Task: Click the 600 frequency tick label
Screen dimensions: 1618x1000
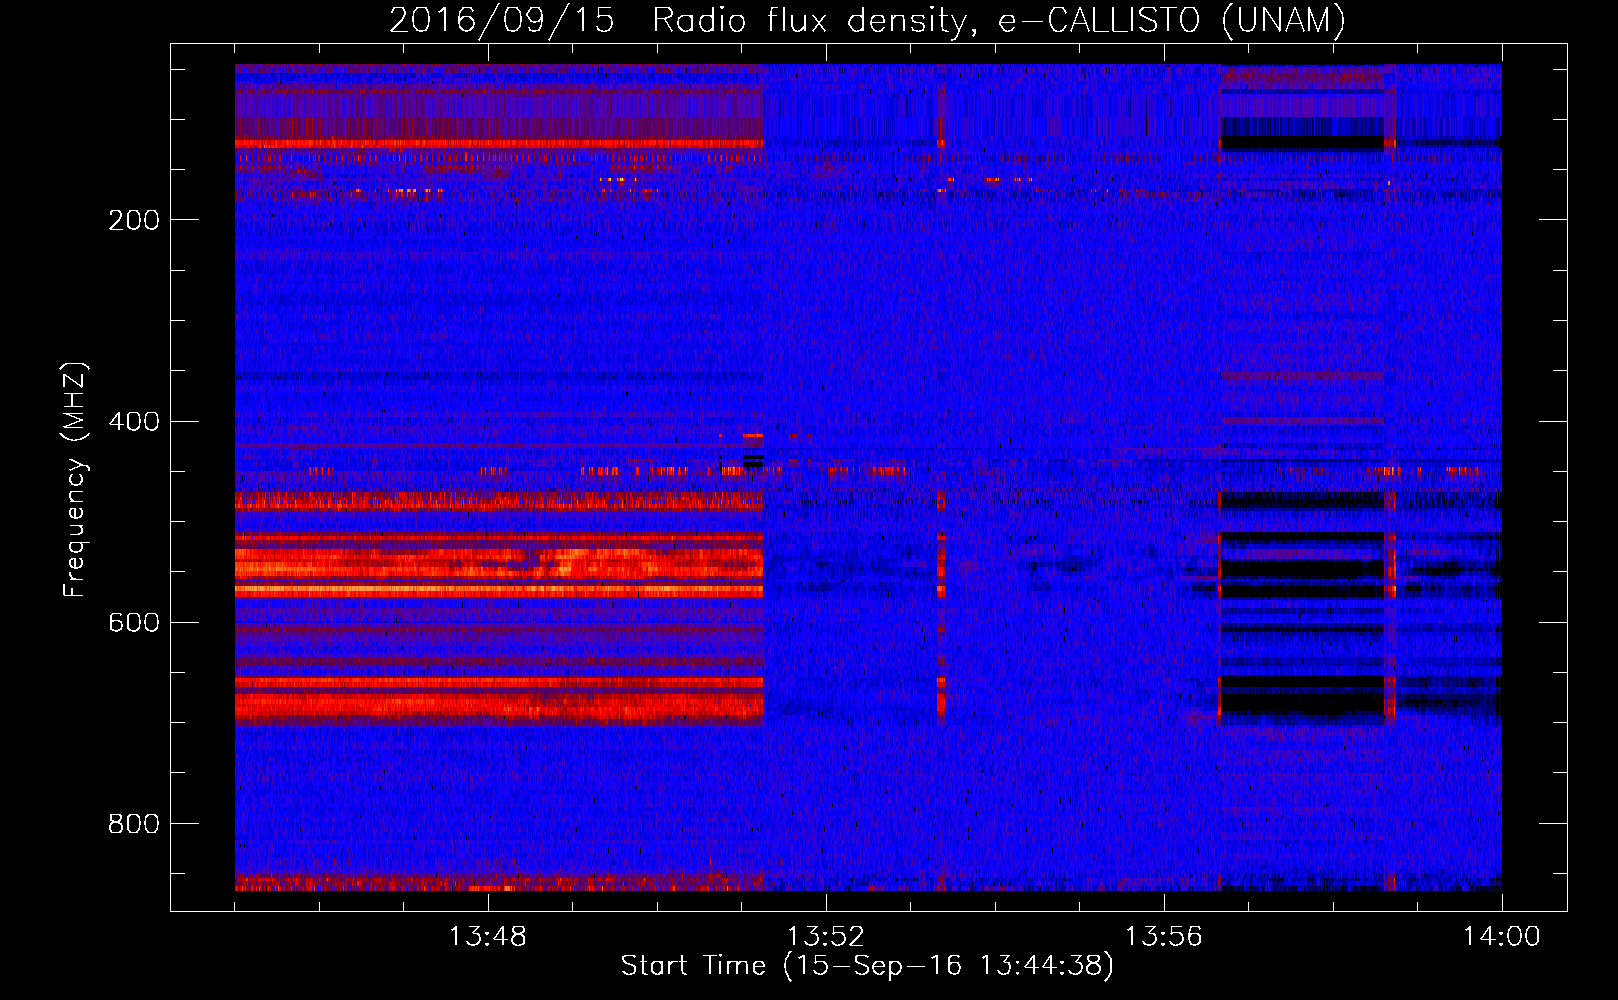Action: click(134, 622)
